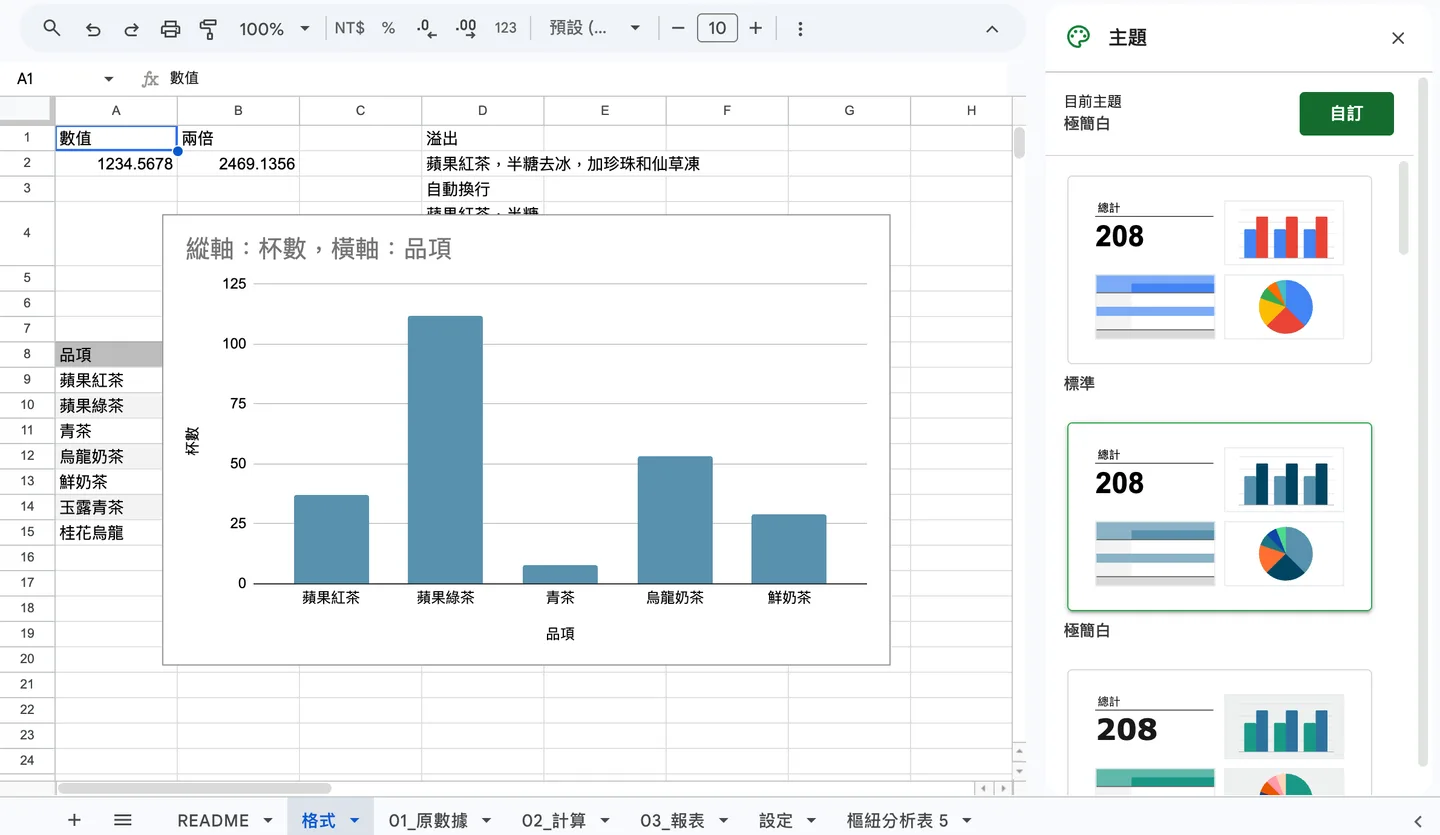1440x835 pixels.
Task: Redo the last action
Action: click(131, 29)
